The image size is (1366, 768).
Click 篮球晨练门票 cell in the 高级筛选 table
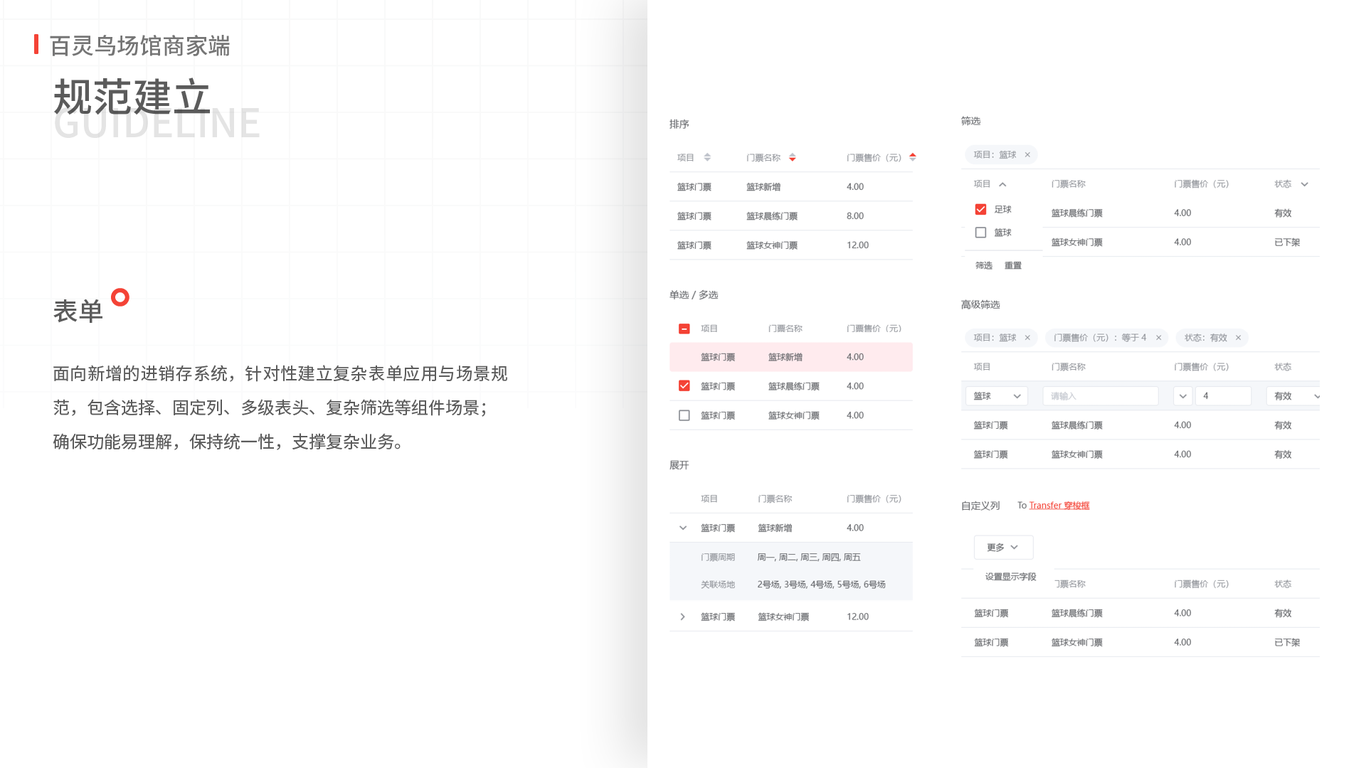point(1077,426)
